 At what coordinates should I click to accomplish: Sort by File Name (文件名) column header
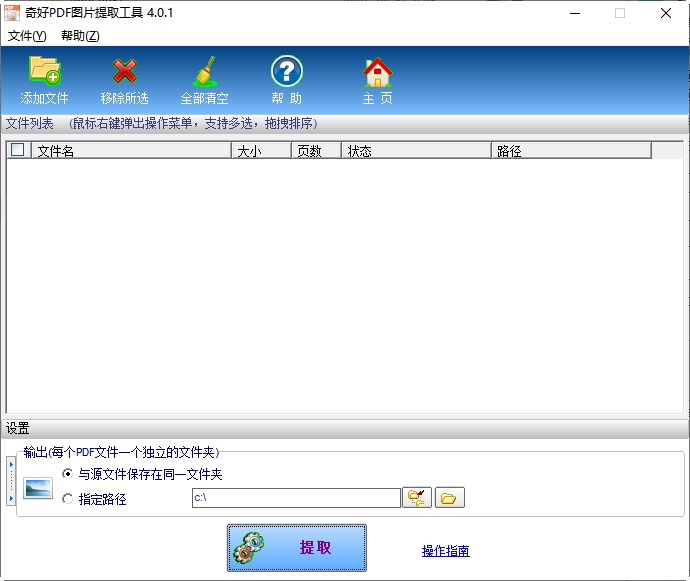130,151
